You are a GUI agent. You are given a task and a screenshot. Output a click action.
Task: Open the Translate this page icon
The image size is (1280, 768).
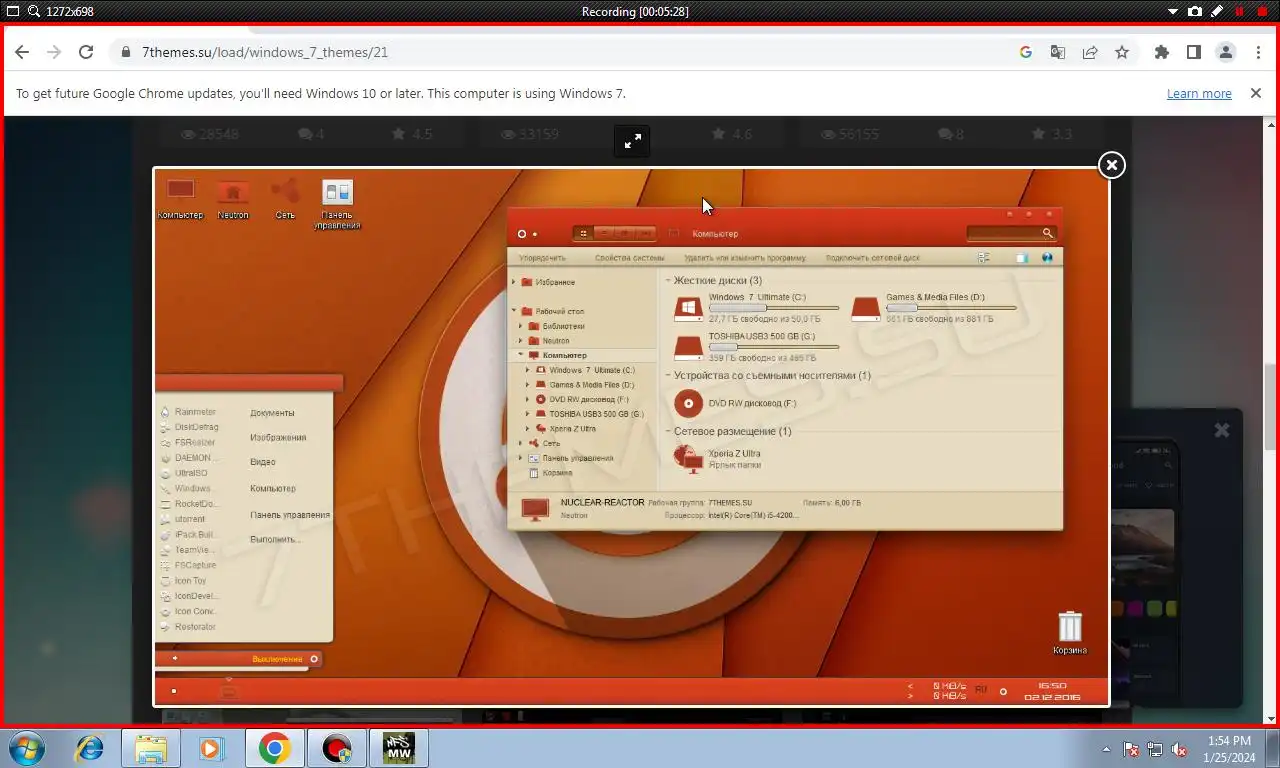1058,52
